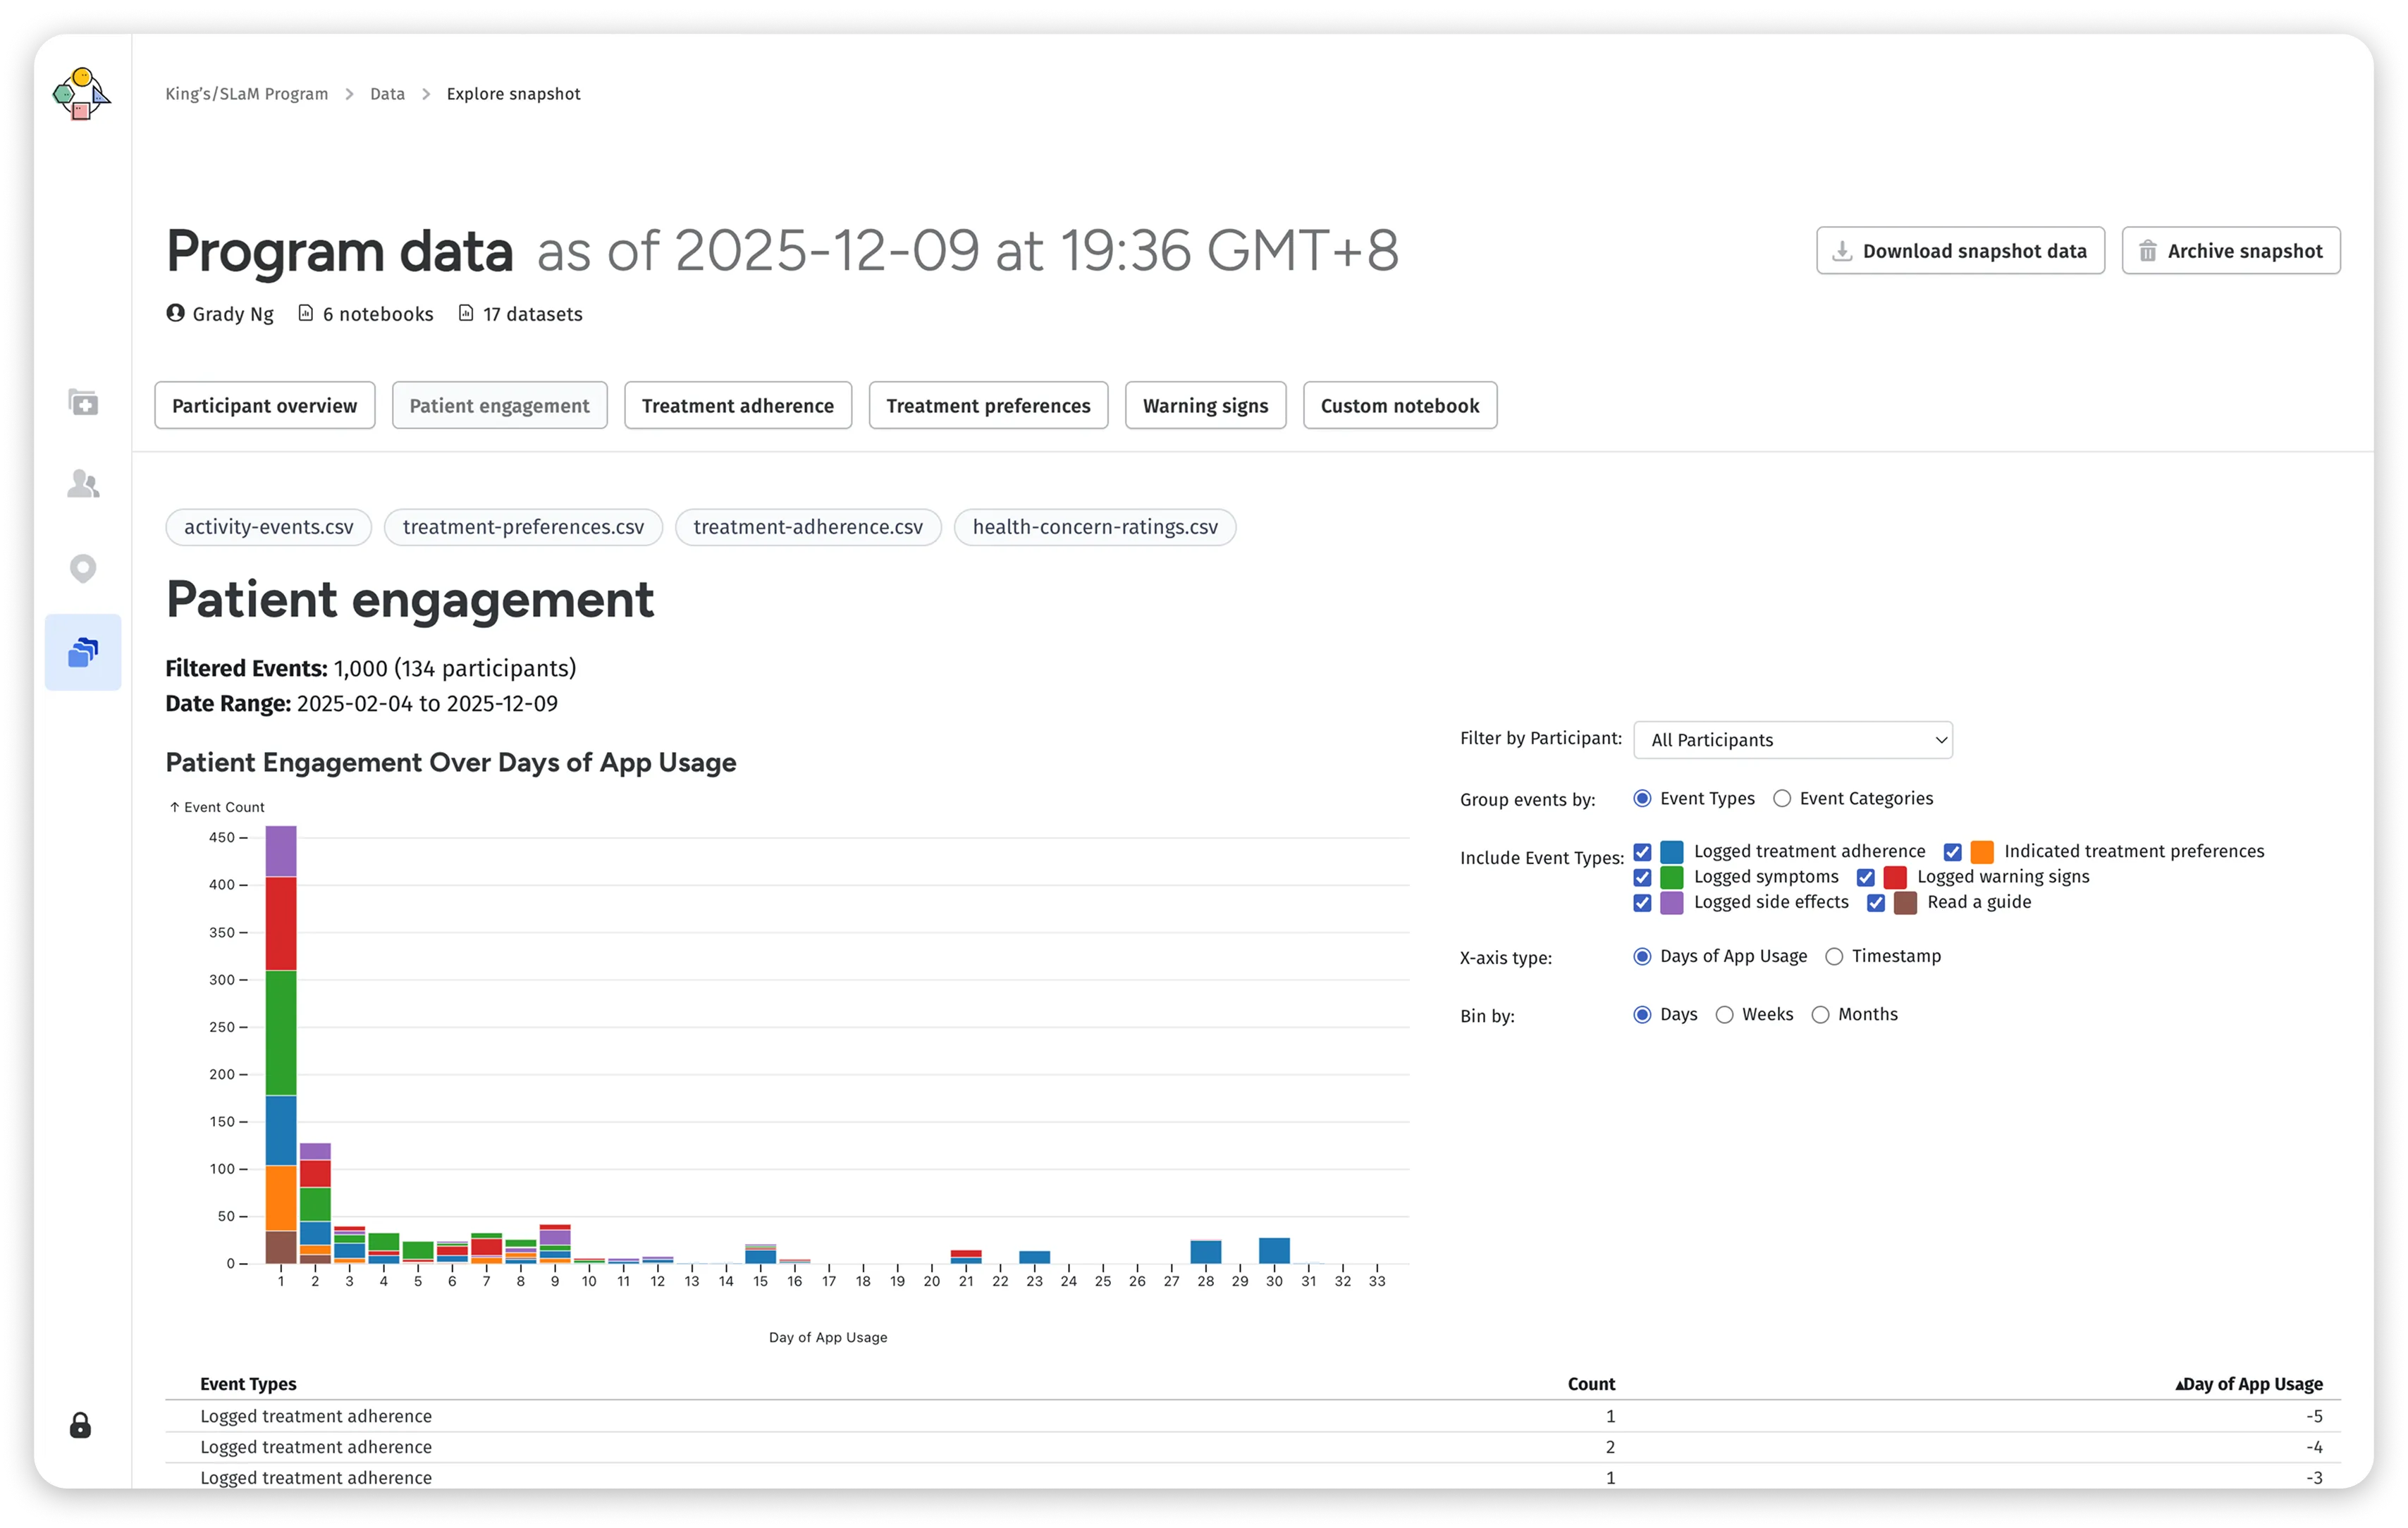The width and height of the screenshot is (2408, 1528).
Task: Open the Warning signs notebook tab
Action: (1205, 405)
